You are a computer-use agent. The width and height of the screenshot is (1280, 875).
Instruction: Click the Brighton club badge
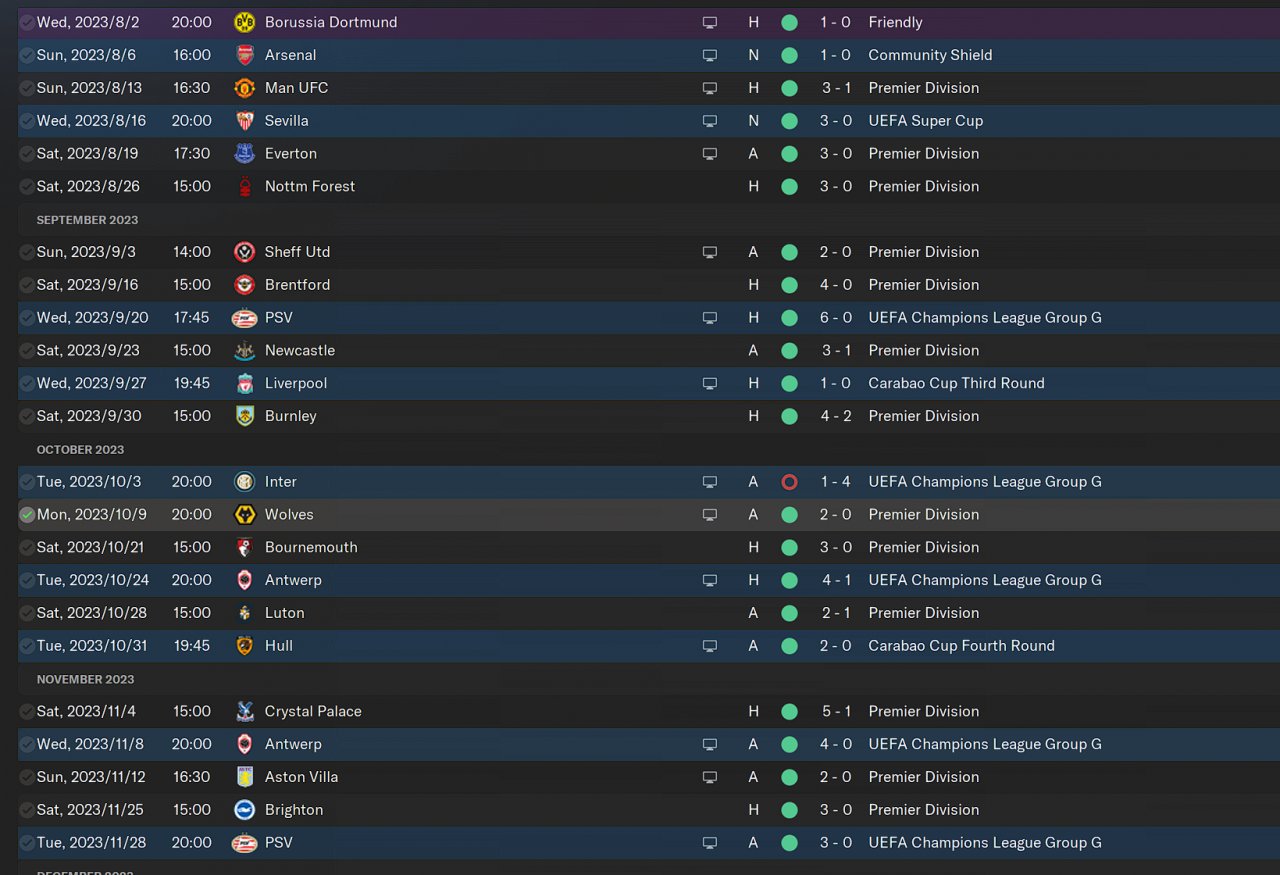coord(244,810)
